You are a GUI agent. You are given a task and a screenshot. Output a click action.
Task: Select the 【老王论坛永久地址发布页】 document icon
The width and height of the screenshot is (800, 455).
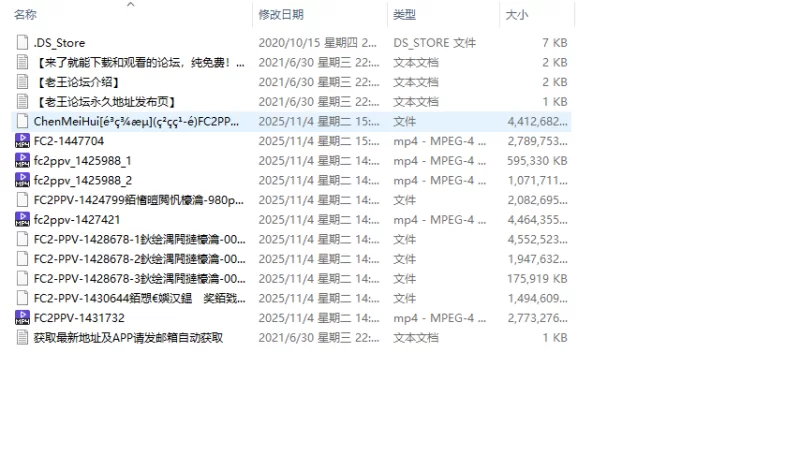tap(22, 102)
